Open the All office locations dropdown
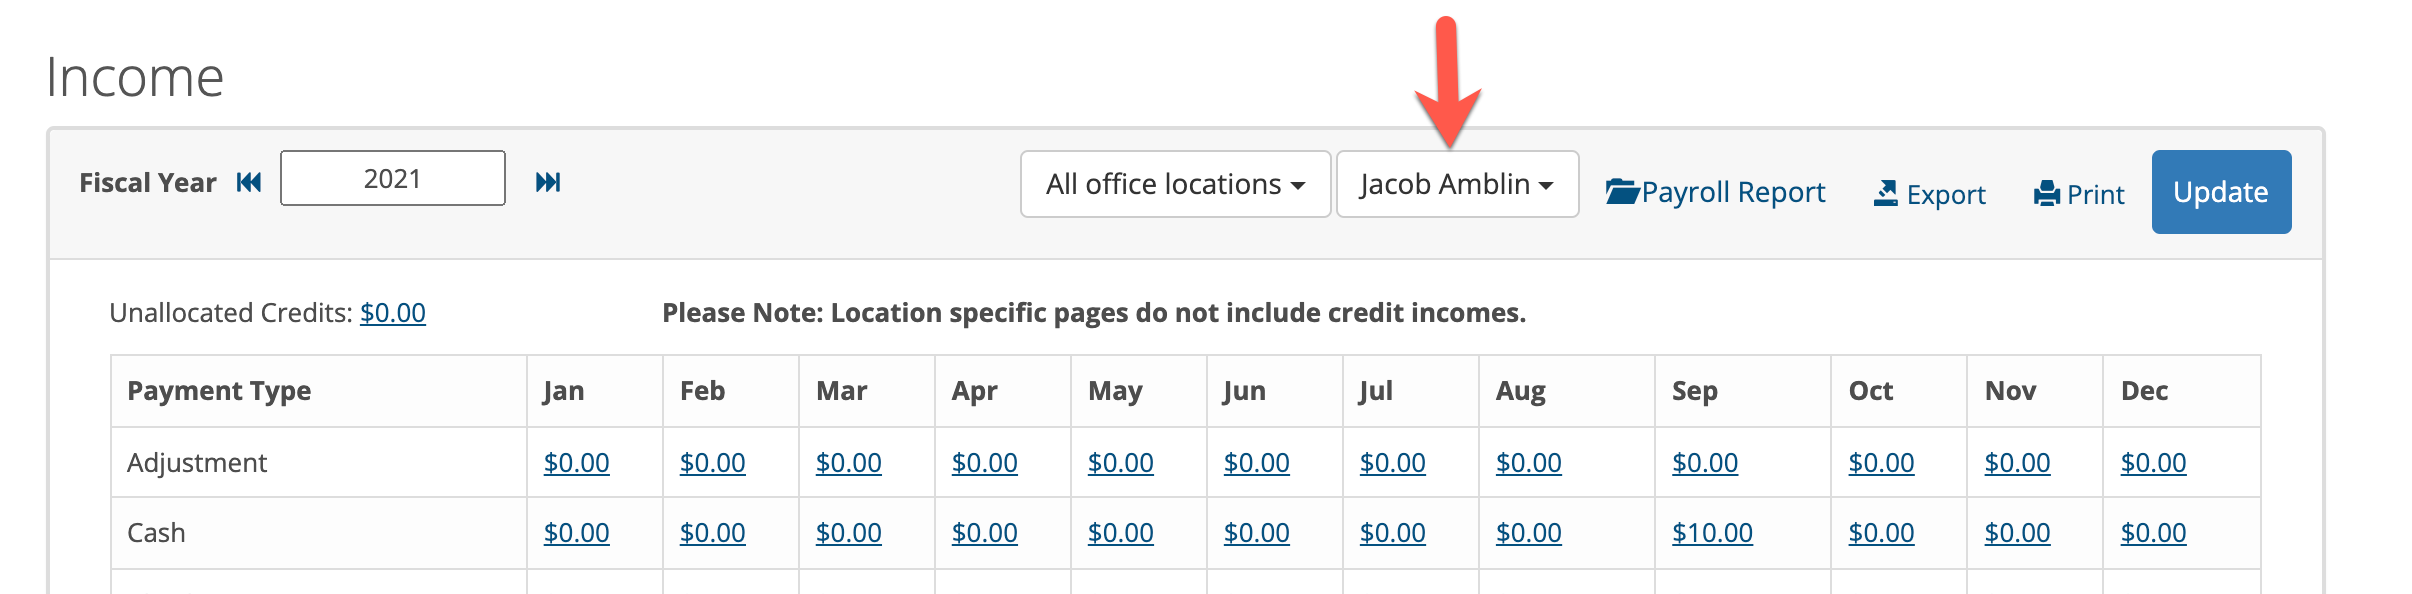 tap(1175, 184)
